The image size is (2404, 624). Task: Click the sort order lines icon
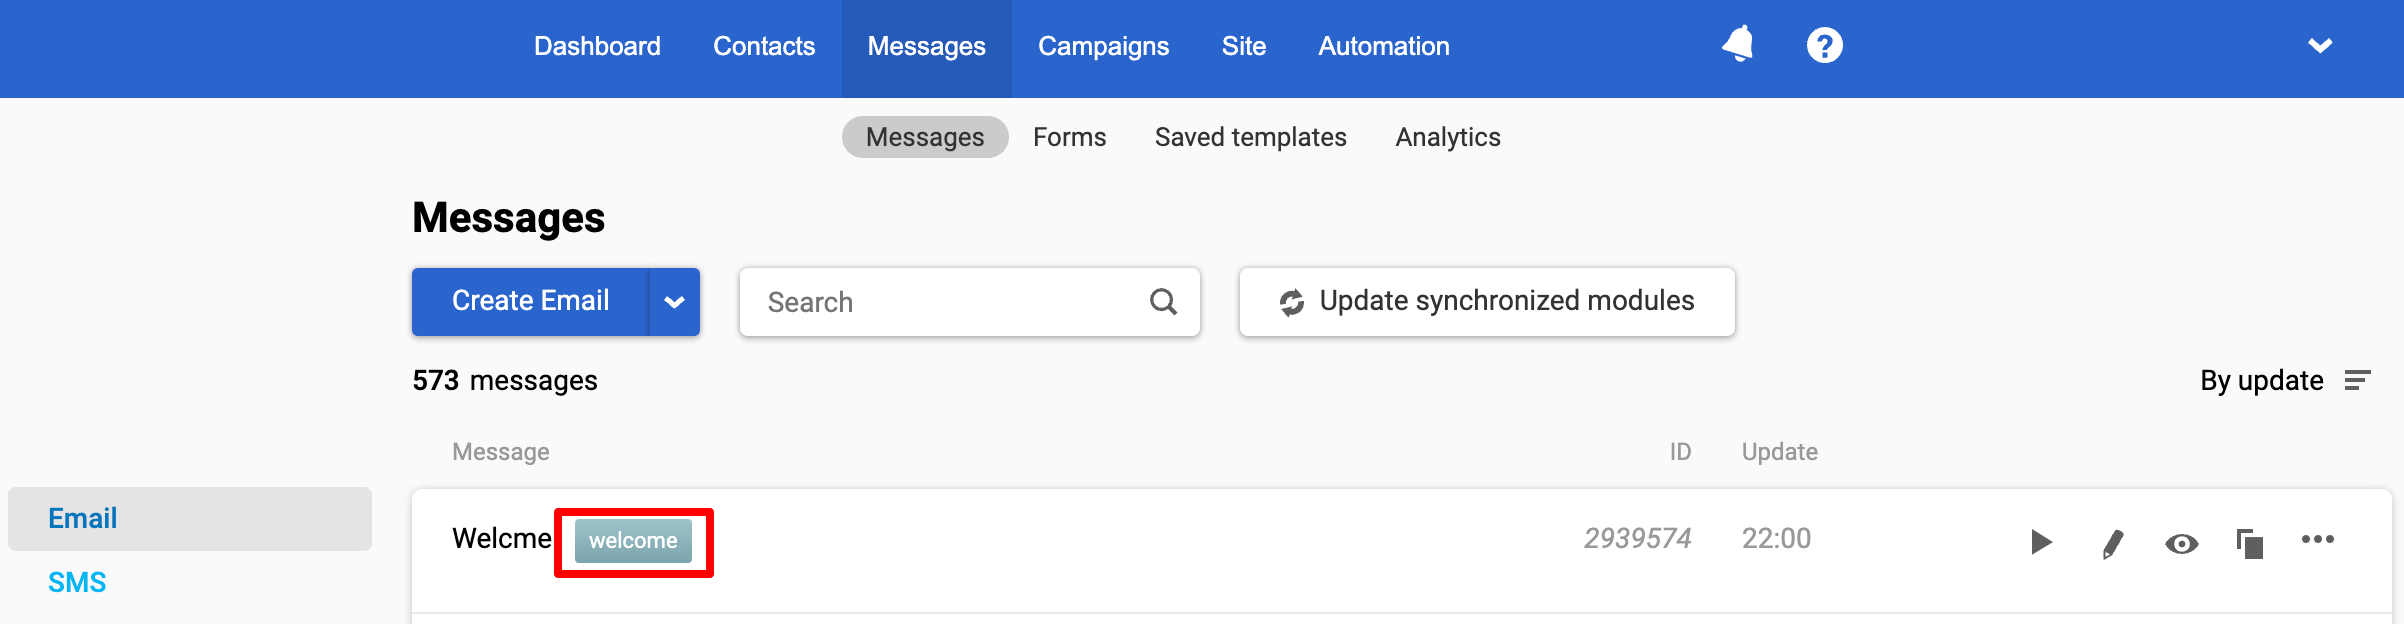tap(2357, 380)
